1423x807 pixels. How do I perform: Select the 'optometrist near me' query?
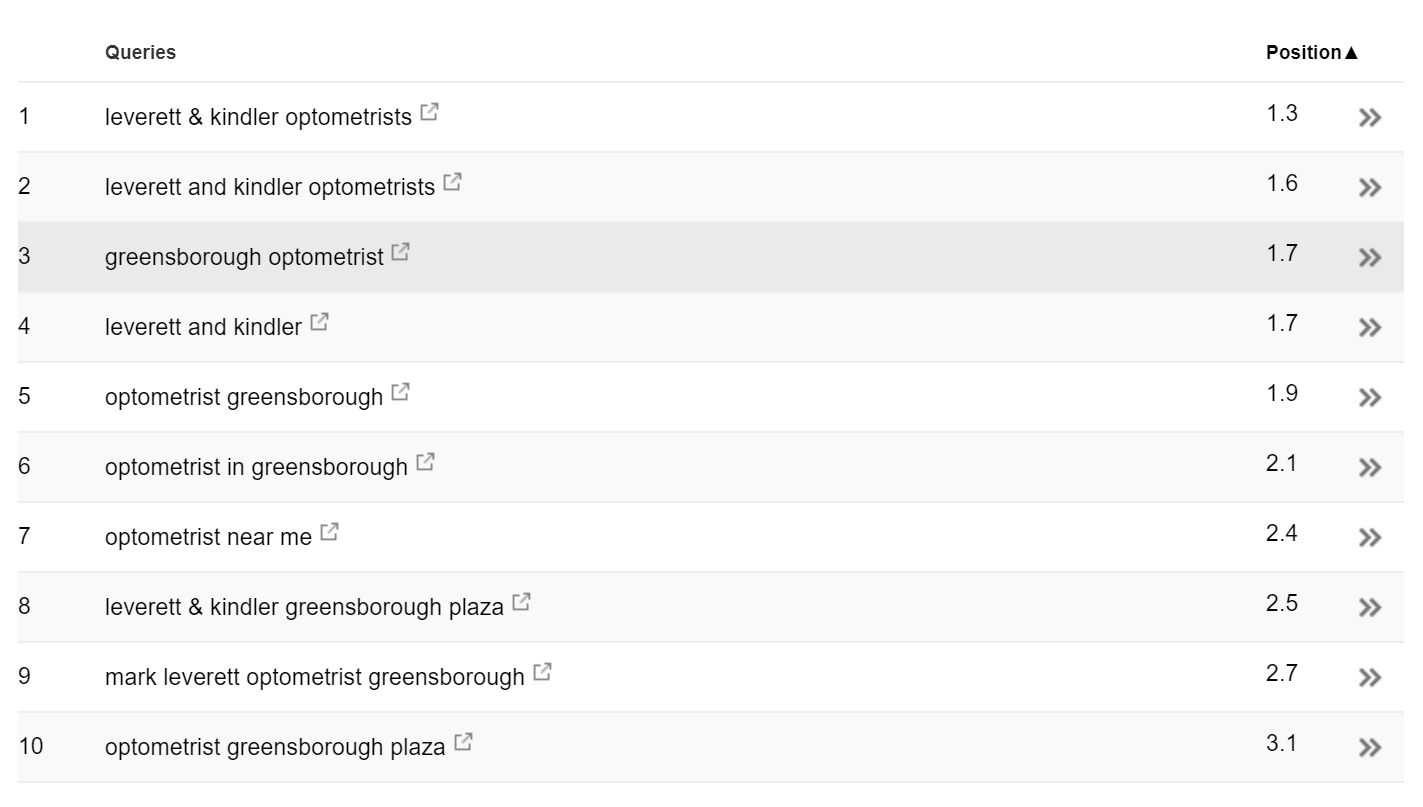click(208, 537)
